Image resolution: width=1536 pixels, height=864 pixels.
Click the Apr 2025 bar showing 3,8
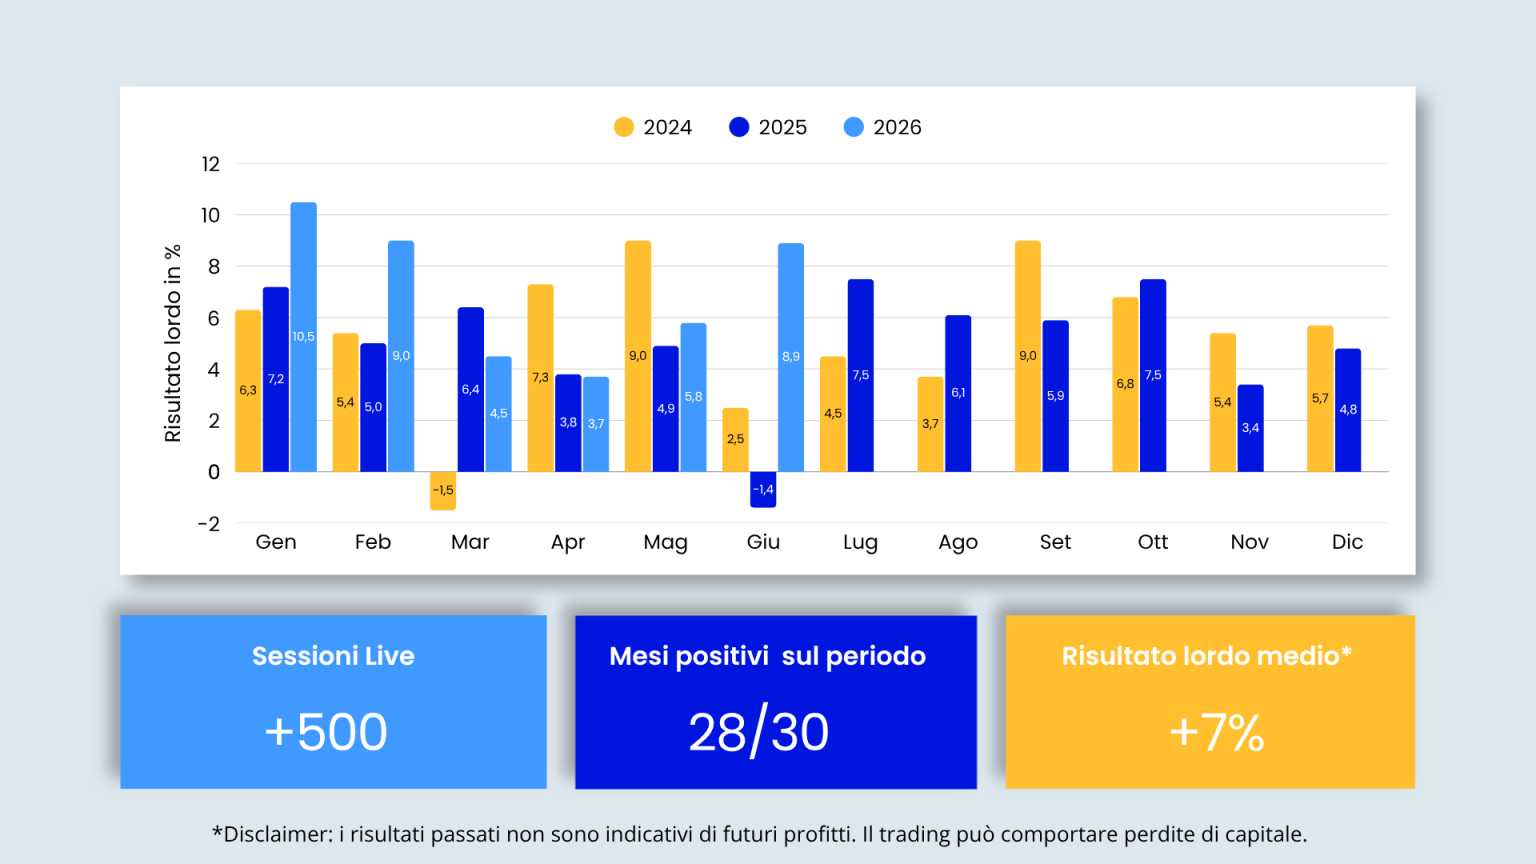click(x=568, y=423)
